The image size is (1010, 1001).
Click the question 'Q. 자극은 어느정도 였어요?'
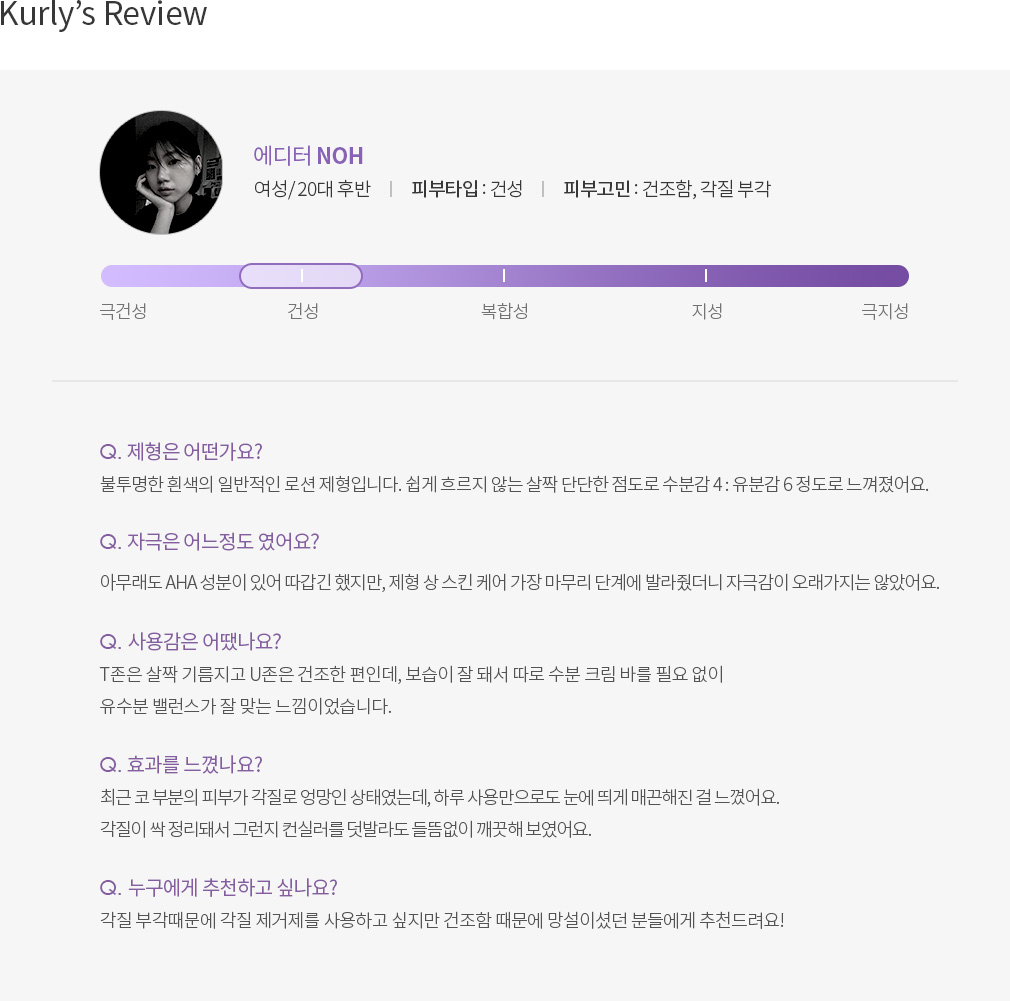point(209,542)
